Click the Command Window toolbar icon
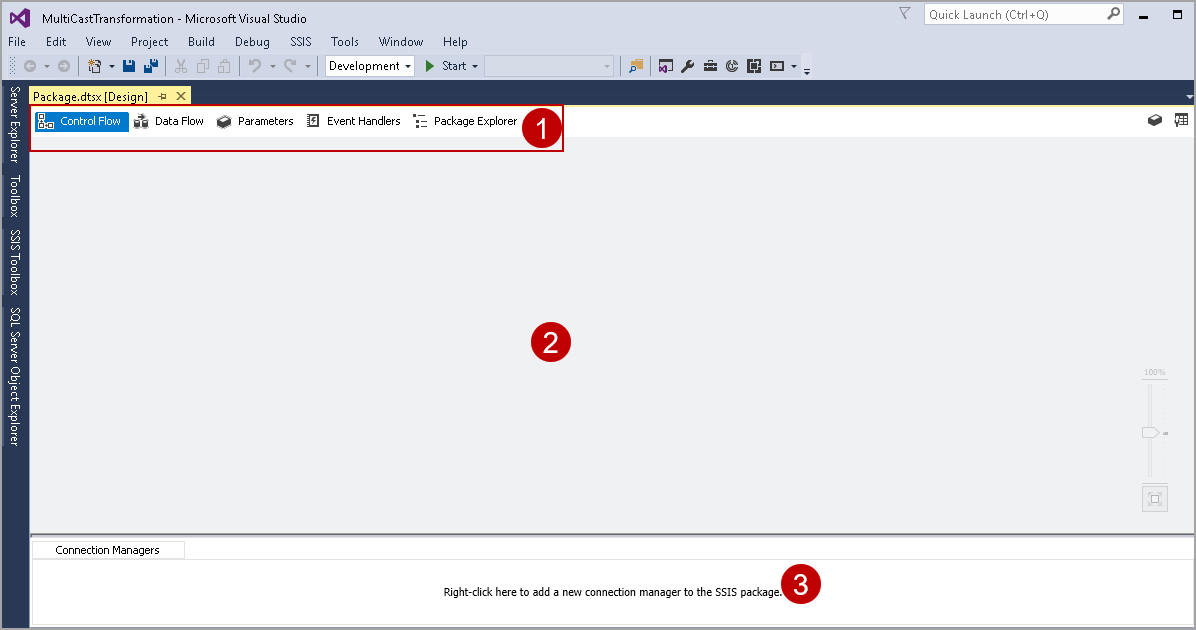 [777, 66]
